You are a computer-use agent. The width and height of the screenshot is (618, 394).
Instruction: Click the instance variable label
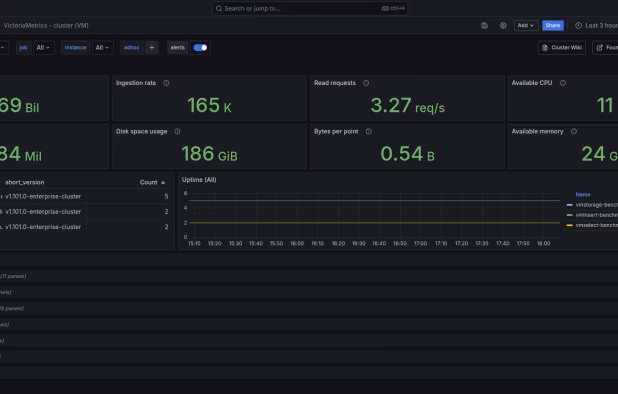pos(75,48)
